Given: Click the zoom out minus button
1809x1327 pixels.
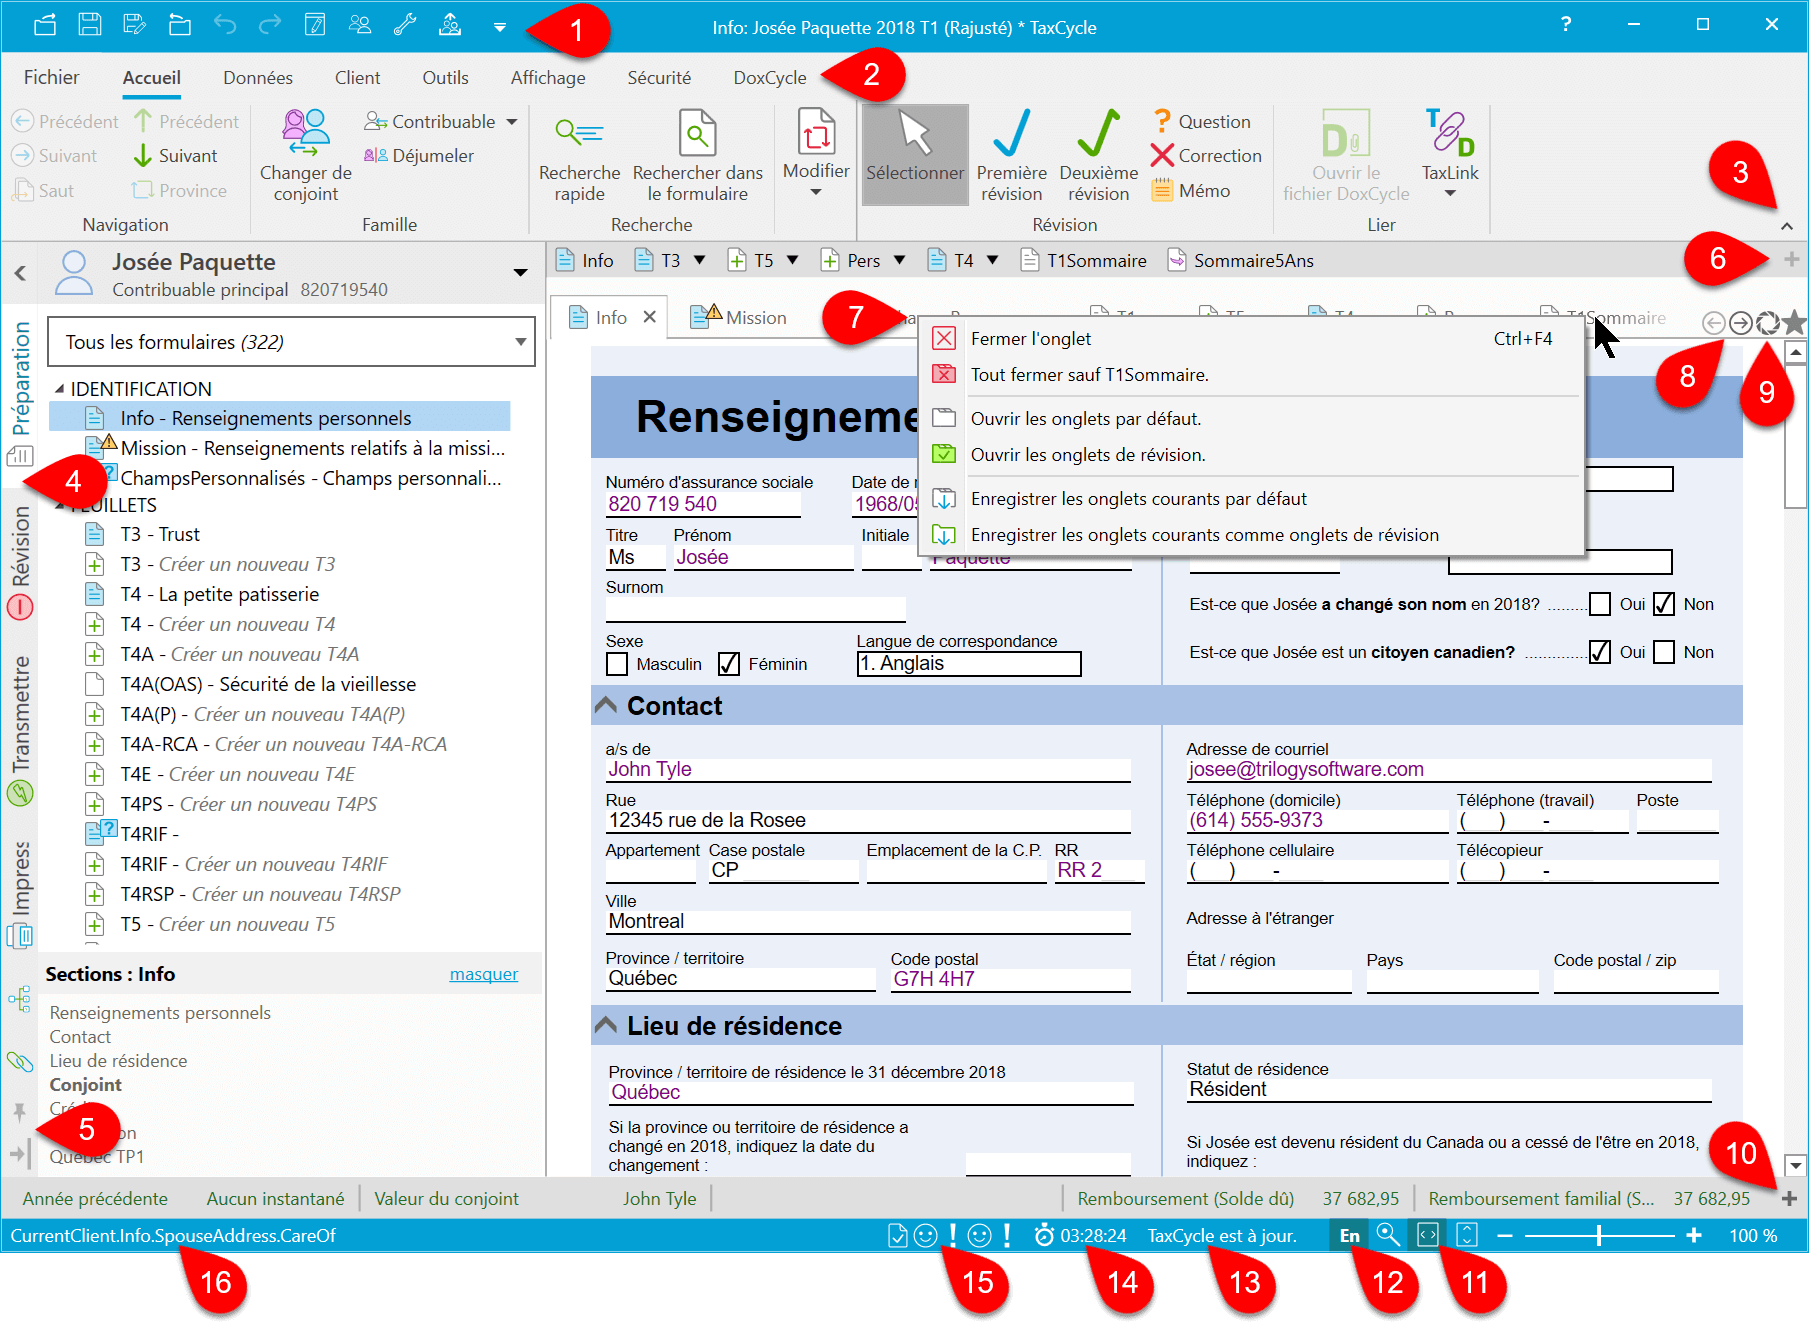Looking at the screenshot, I should point(1505,1235).
